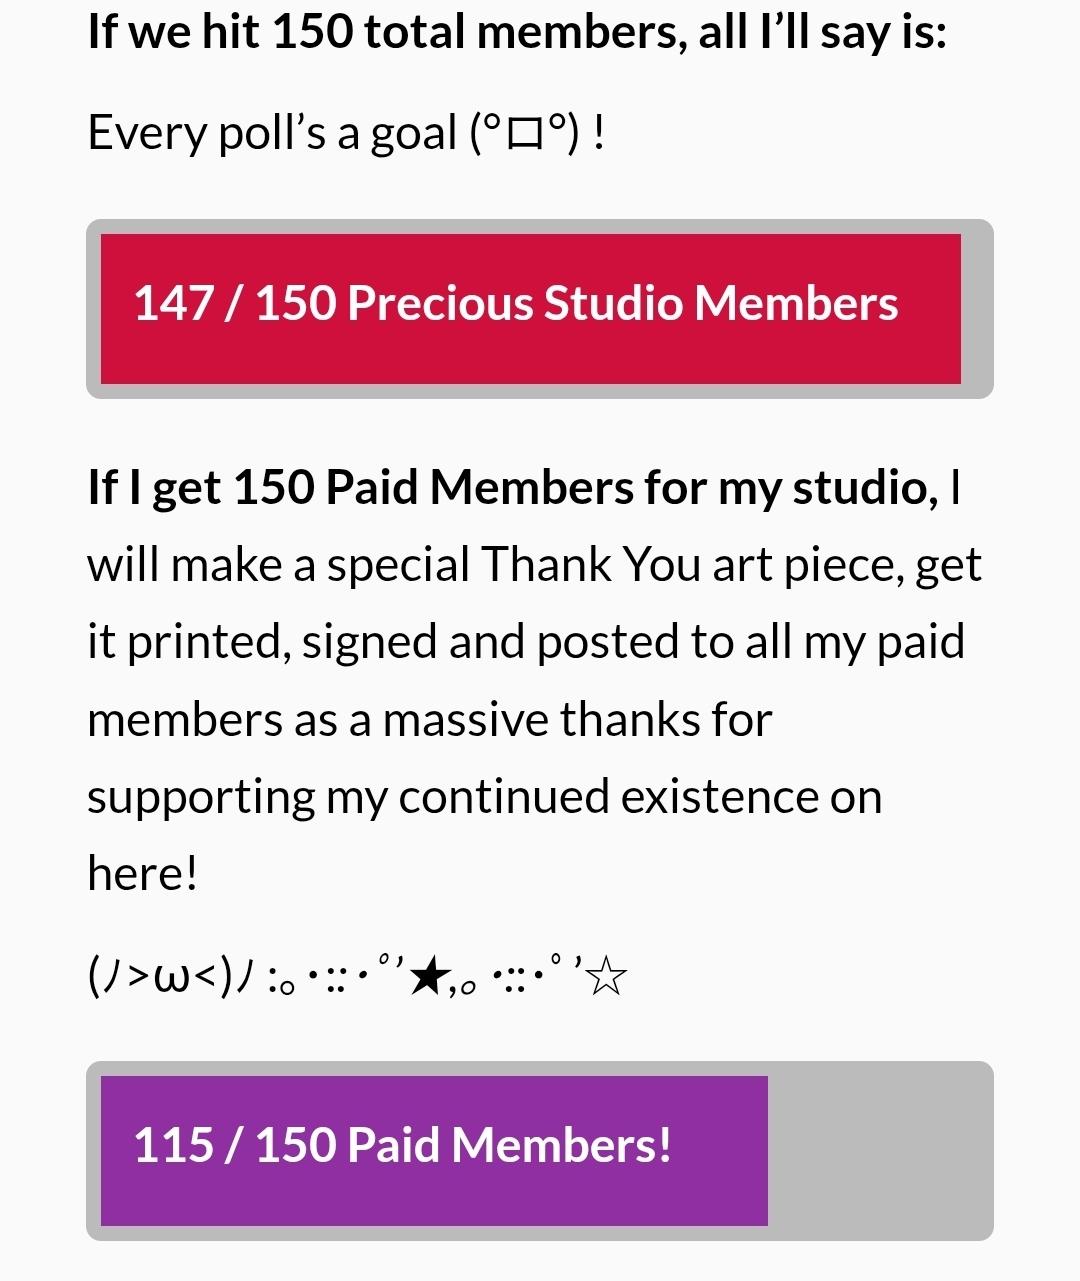Click the red filled Studio Members bar
The width and height of the screenshot is (1080, 1281).
click(531, 309)
